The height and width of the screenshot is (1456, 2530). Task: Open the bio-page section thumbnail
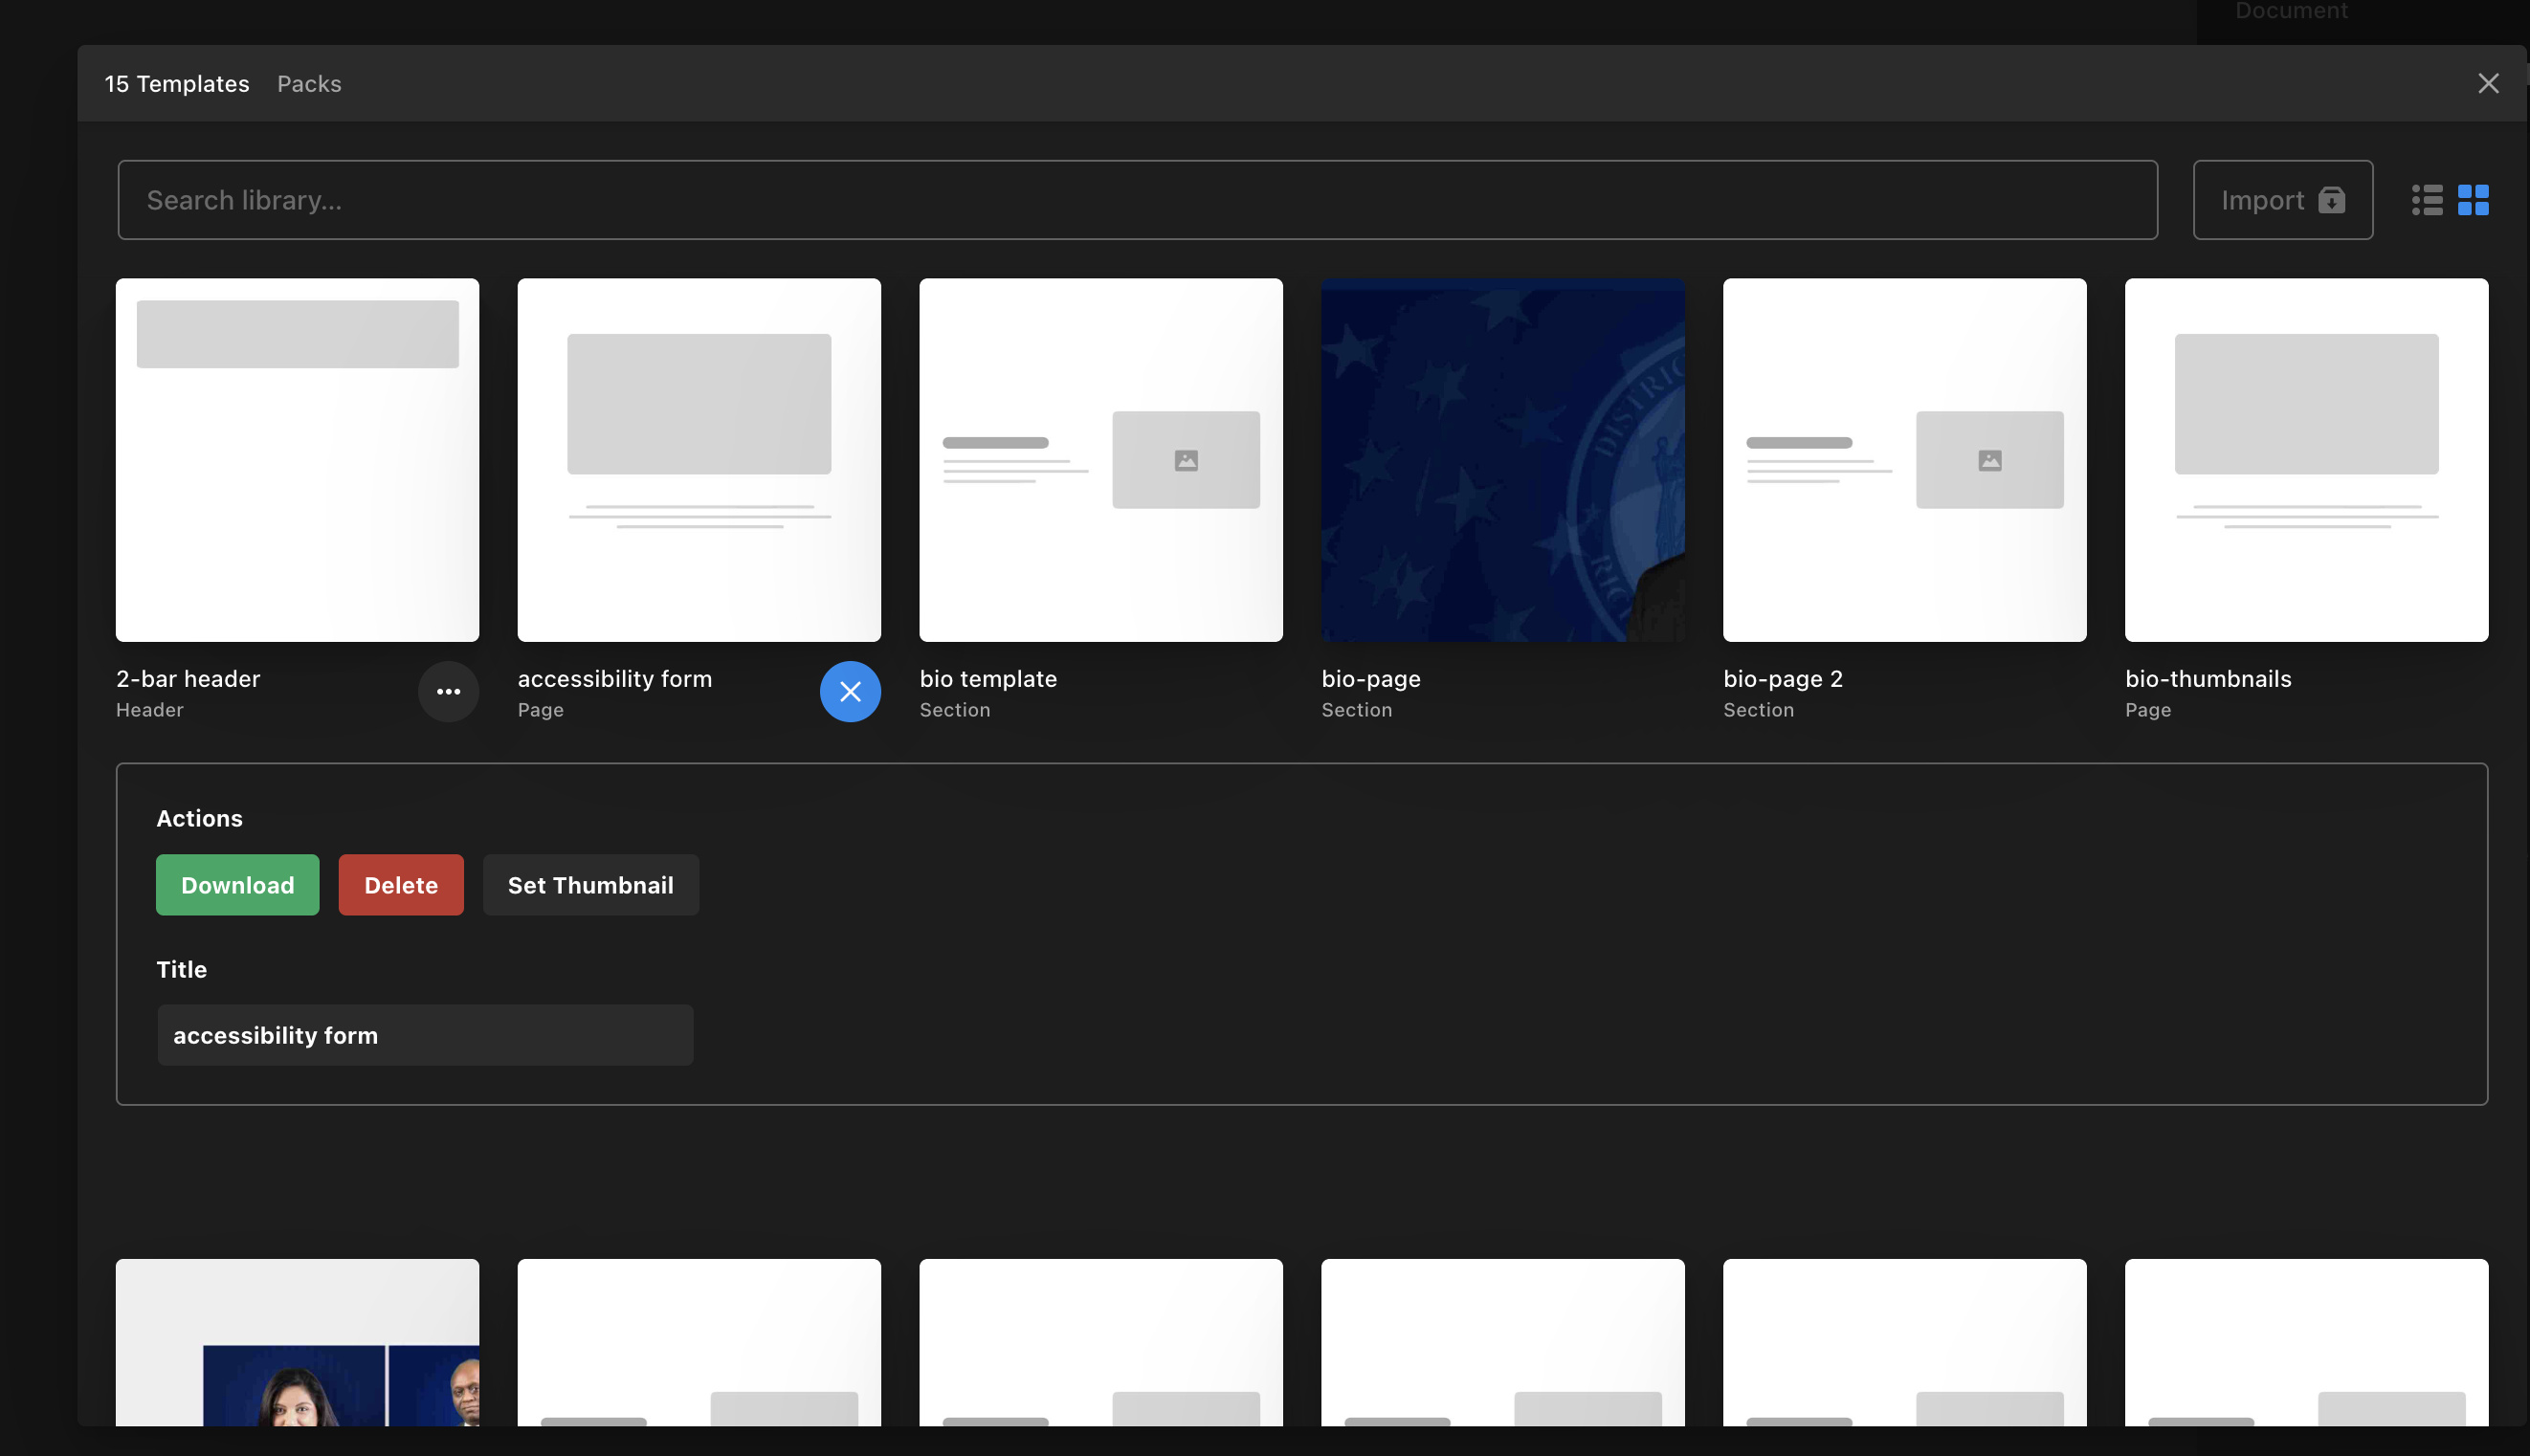point(1502,460)
